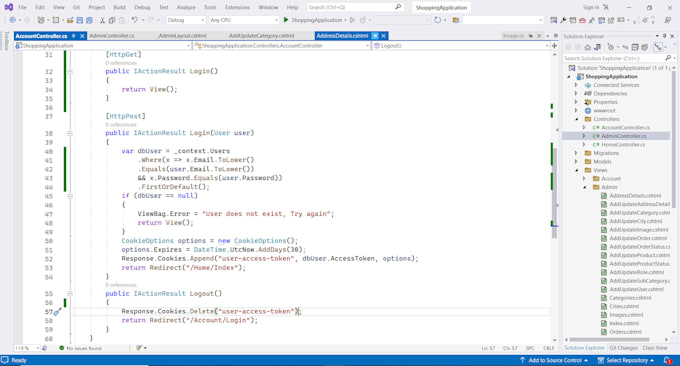680x366 pixels.
Task: Click Start Without Debugging outline play icon
Action: 352,20
